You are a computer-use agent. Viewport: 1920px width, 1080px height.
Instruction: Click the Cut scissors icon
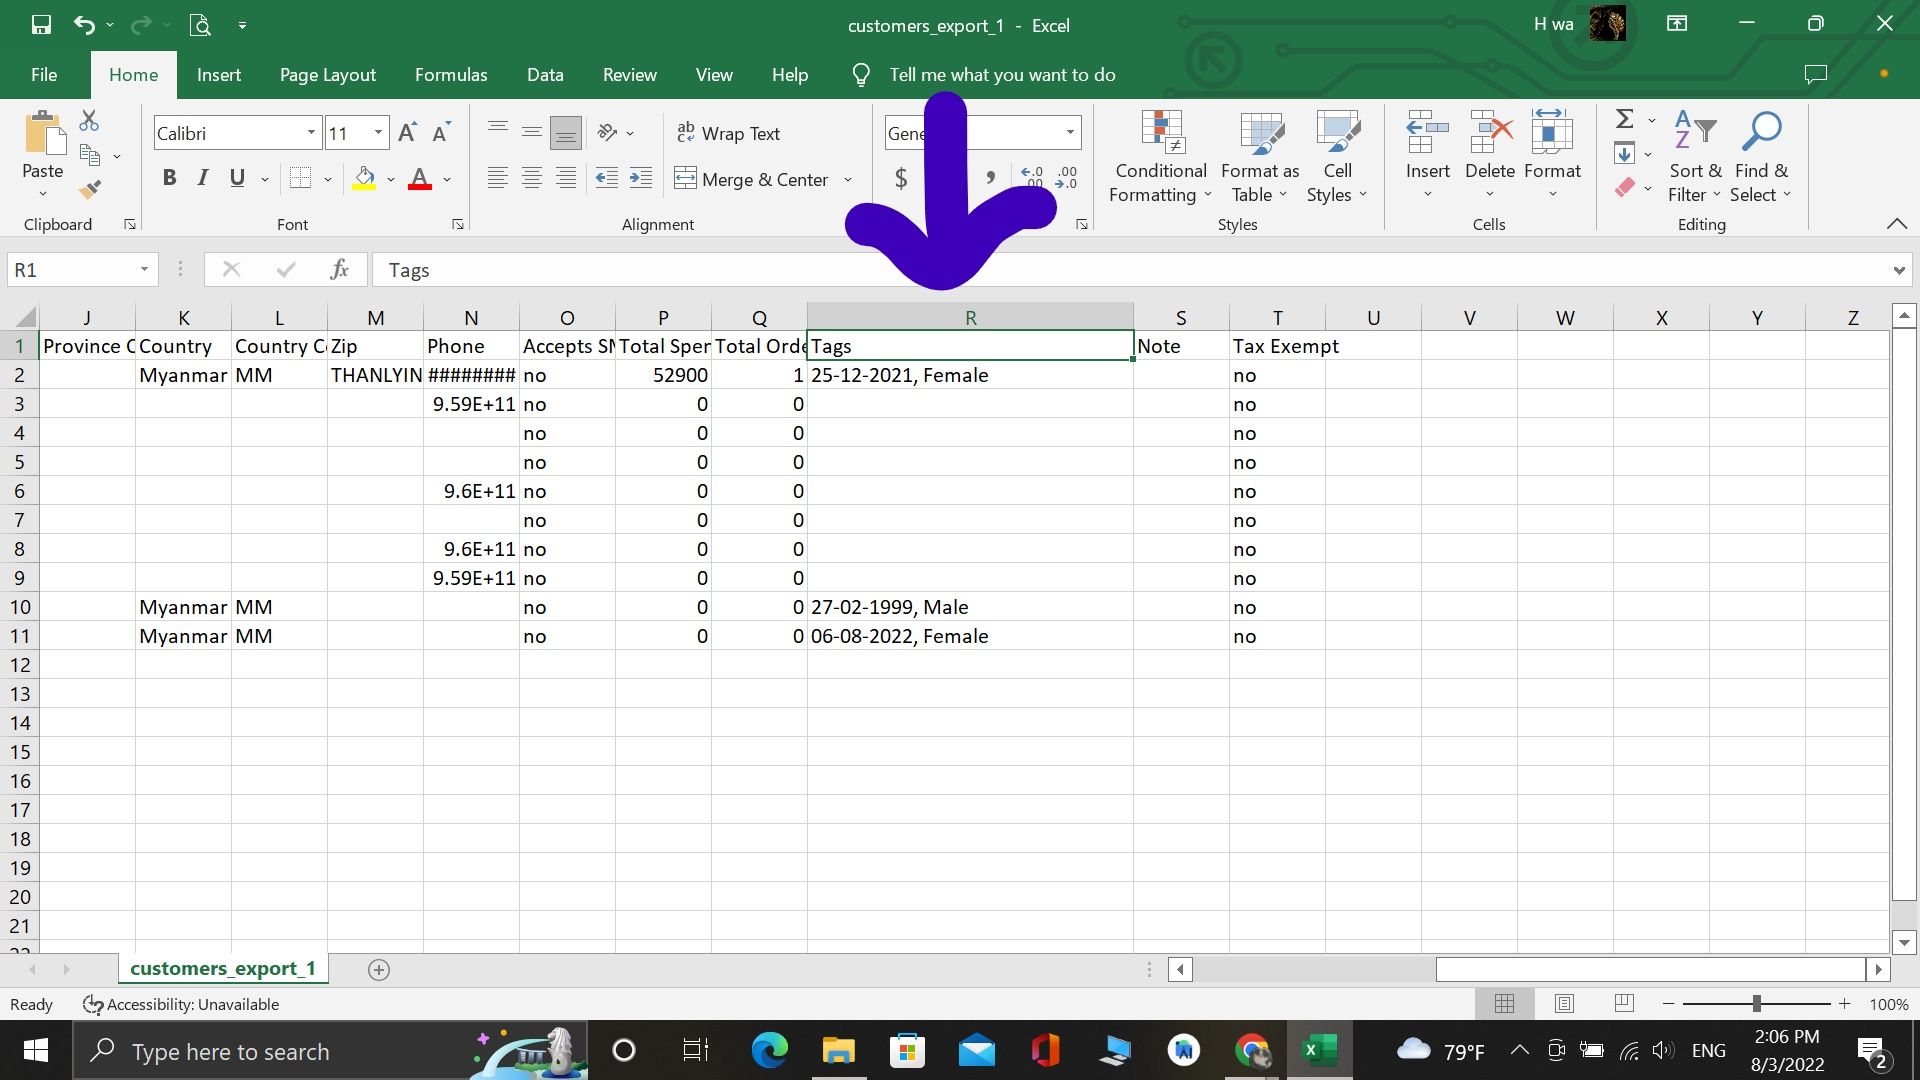pos(89,121)
